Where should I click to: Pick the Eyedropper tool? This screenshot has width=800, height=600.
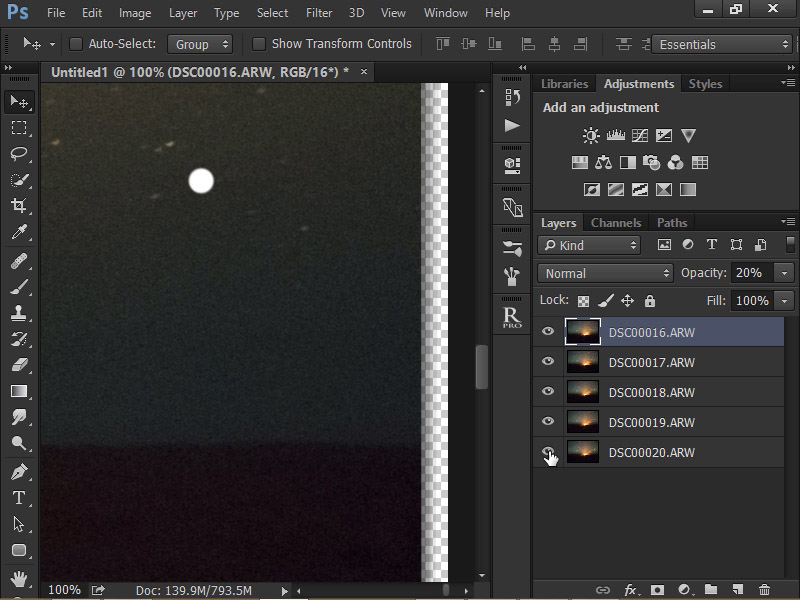[19, 233]
